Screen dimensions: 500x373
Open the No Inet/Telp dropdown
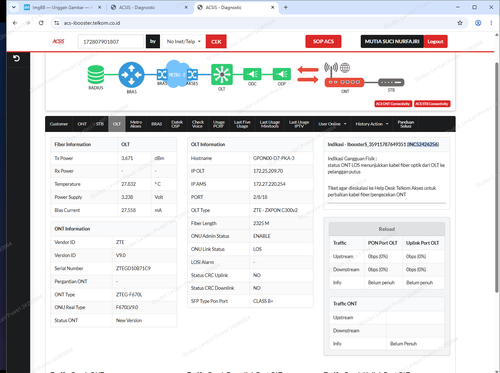pos(184,41)
